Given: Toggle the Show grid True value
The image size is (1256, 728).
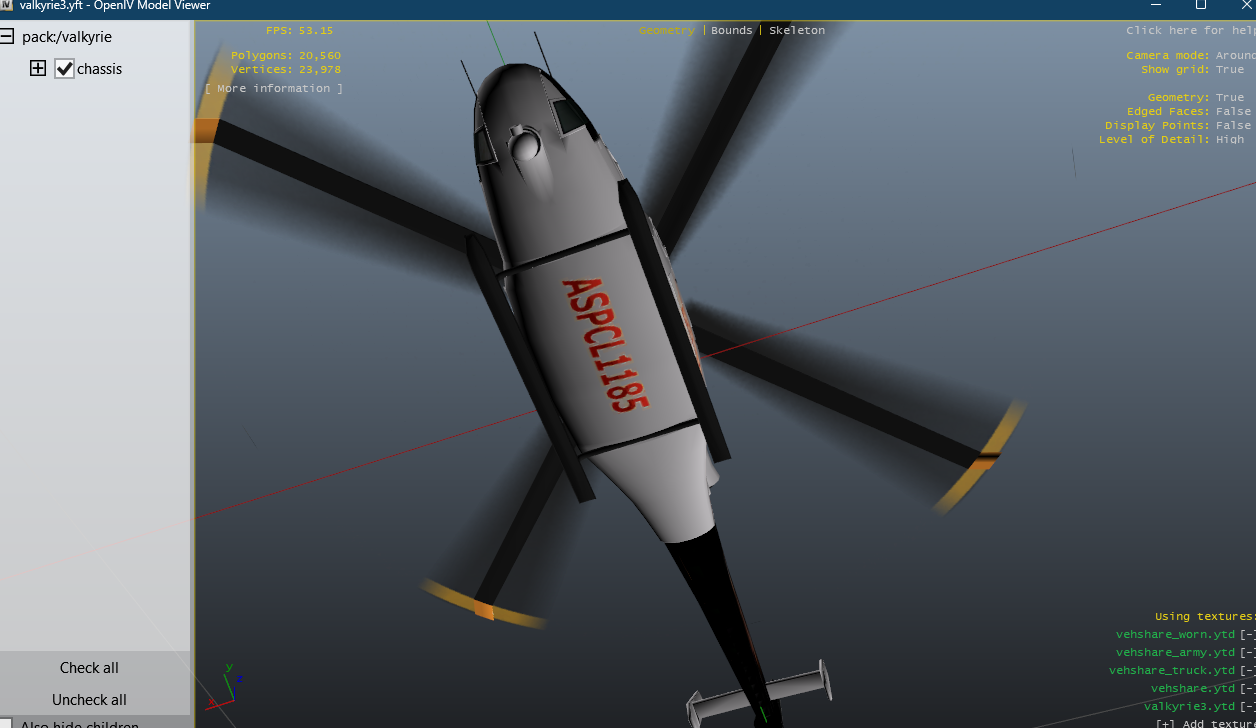Looking at the screenshot, I should point(1230,70).
